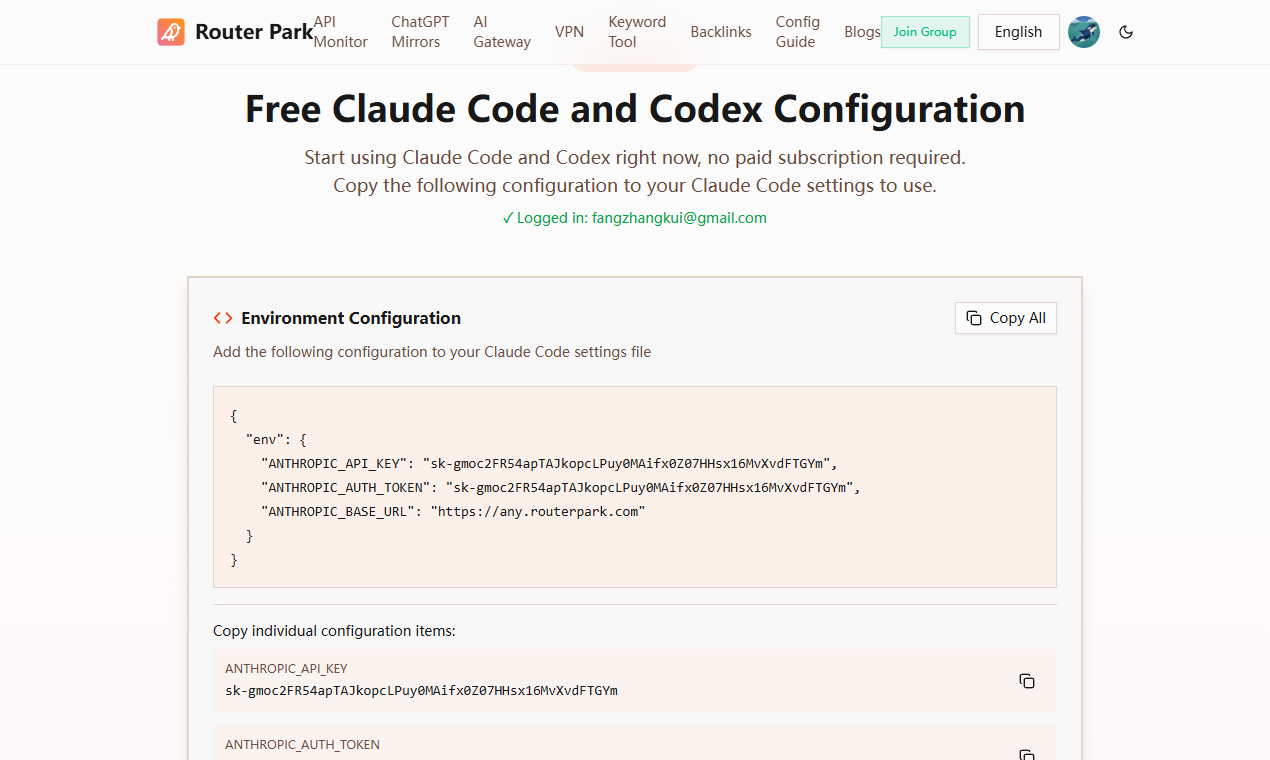Image resolution: width=1270 pixels, height=760 pixels.
Task: Navigate to Backlinks
Action: point(721,32)
